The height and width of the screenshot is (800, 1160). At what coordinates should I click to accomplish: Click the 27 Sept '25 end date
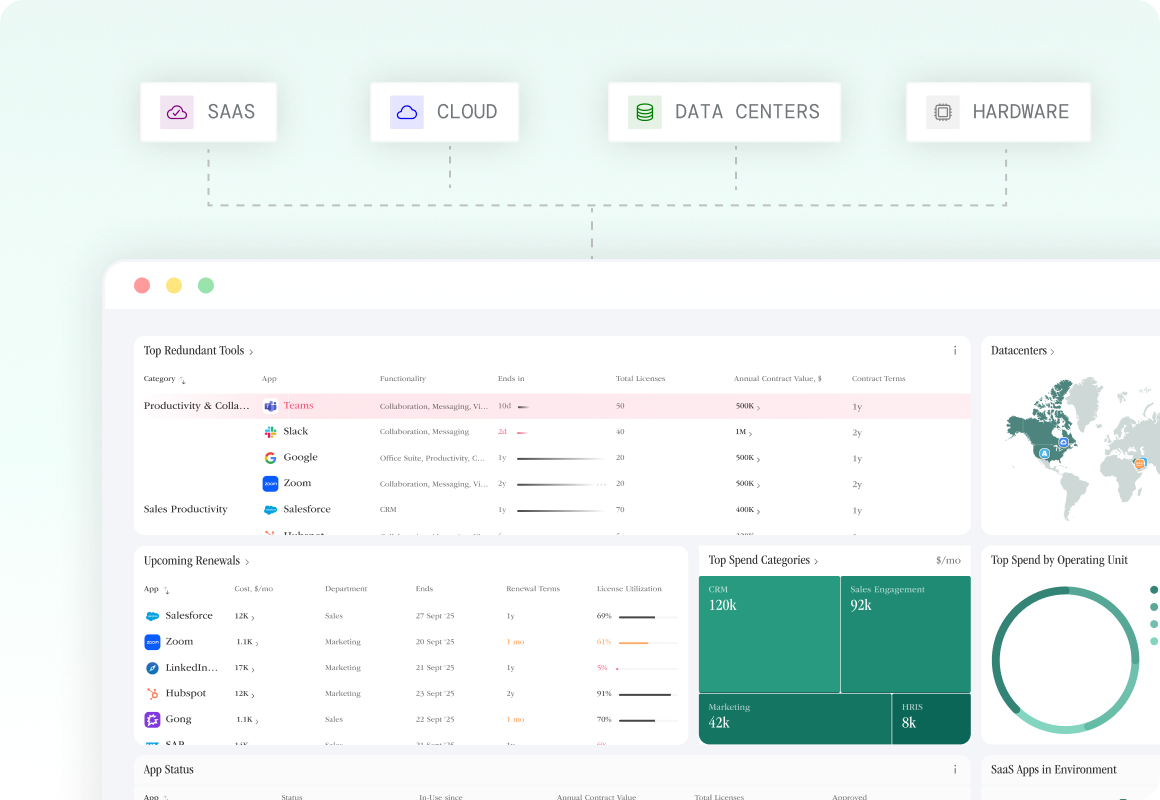[x=435, y=616]
